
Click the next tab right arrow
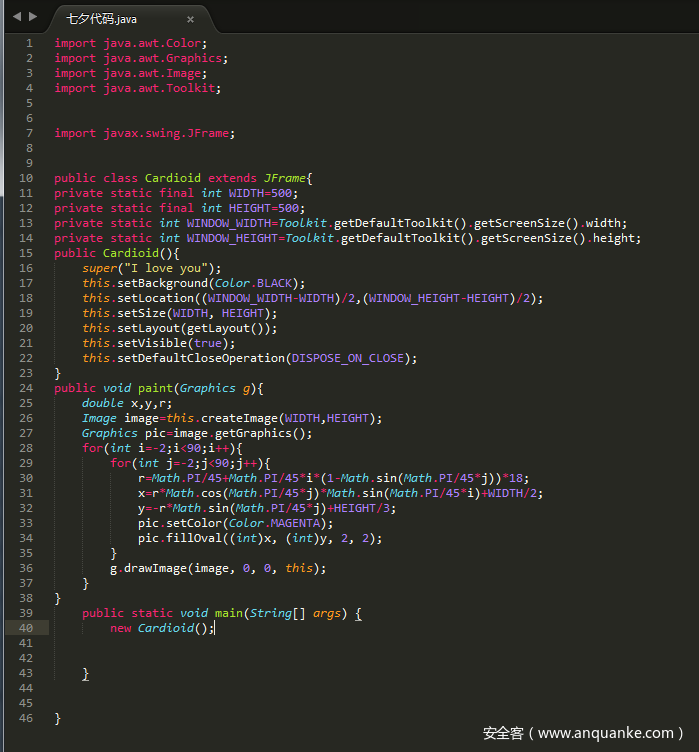tap(33, 17)
